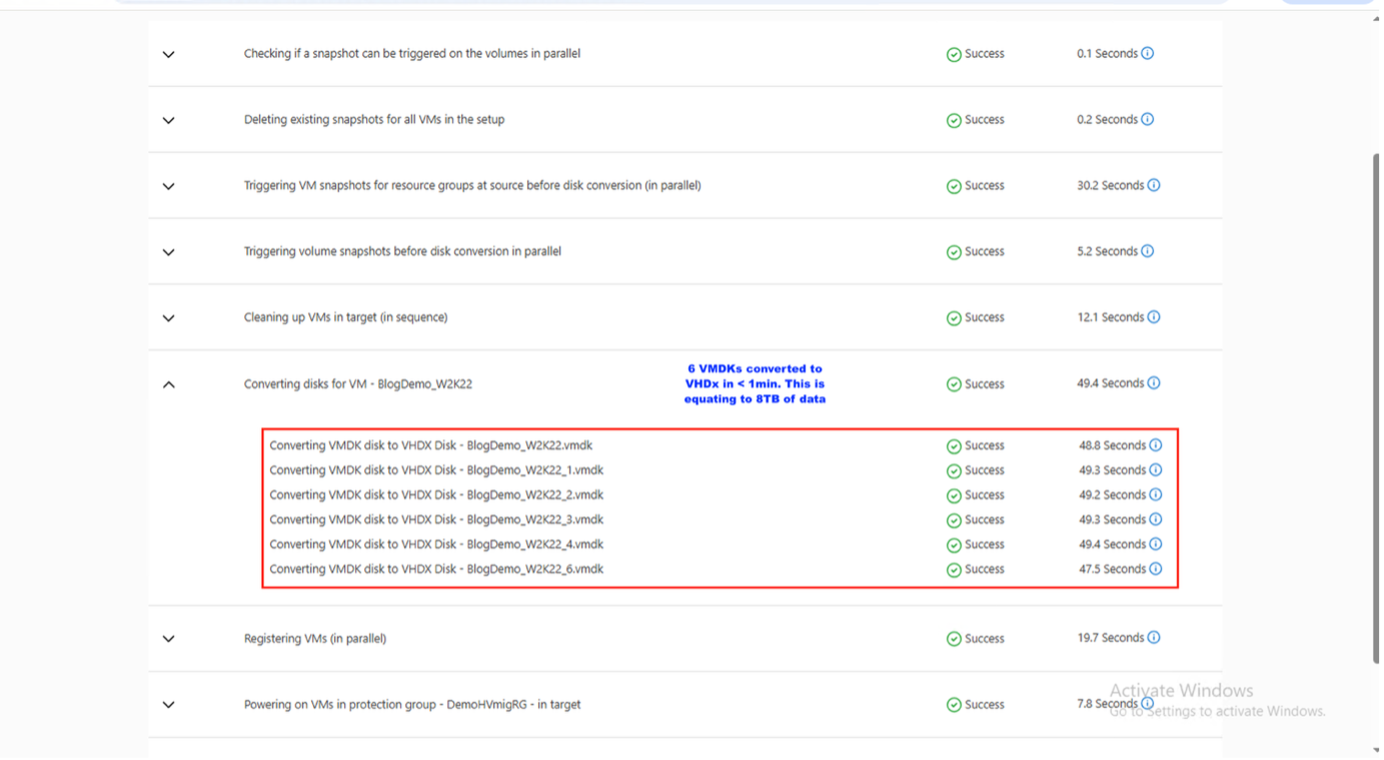Click the 30.2 Seconds duration value
This screenshot has height=760, width=1384.
click(x=1110, y=185)
